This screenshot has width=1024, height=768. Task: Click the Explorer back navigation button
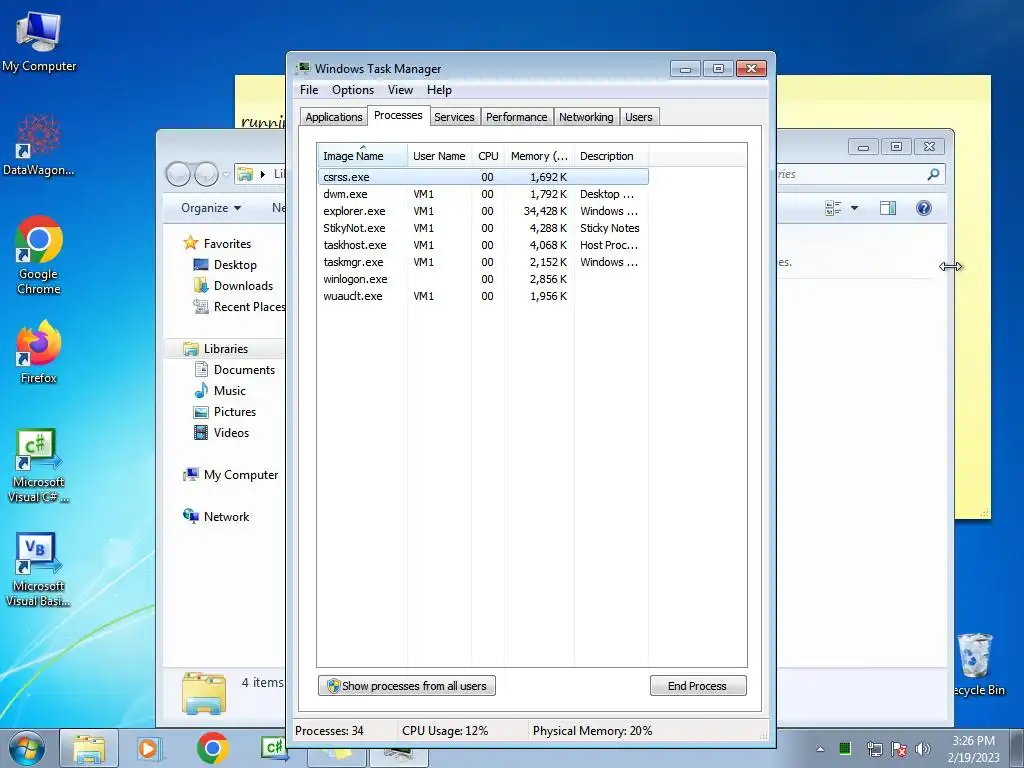click(x=178, y=174)
